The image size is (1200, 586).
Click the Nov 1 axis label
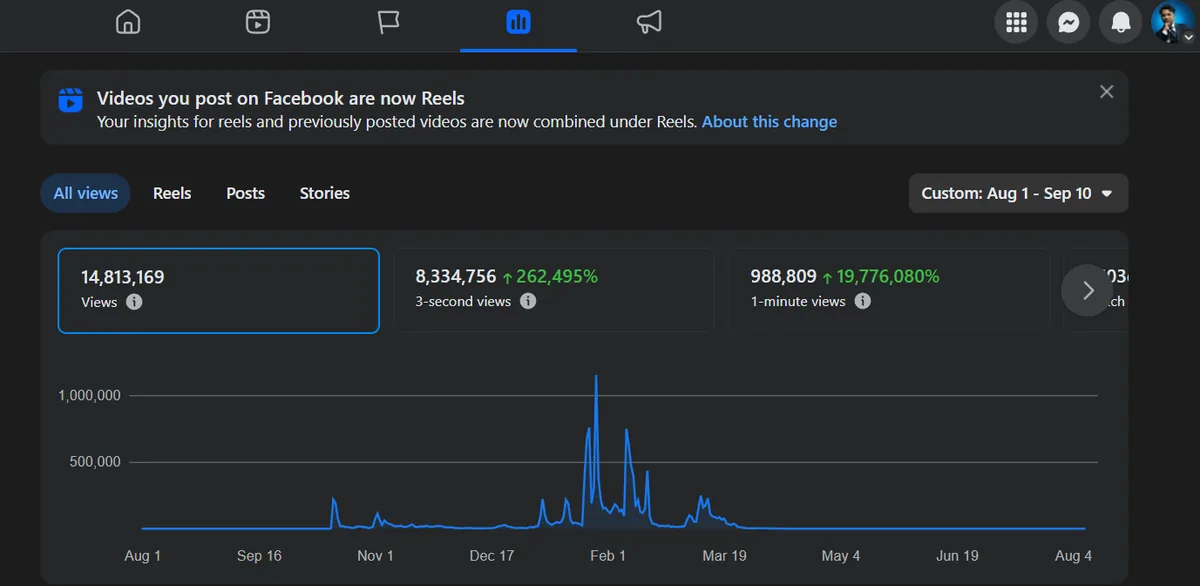375,556
